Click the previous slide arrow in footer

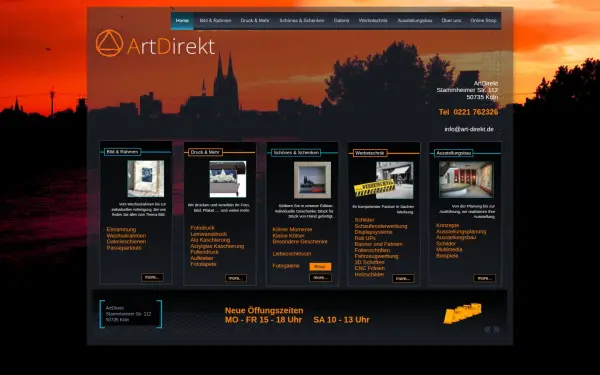point(488,329)
